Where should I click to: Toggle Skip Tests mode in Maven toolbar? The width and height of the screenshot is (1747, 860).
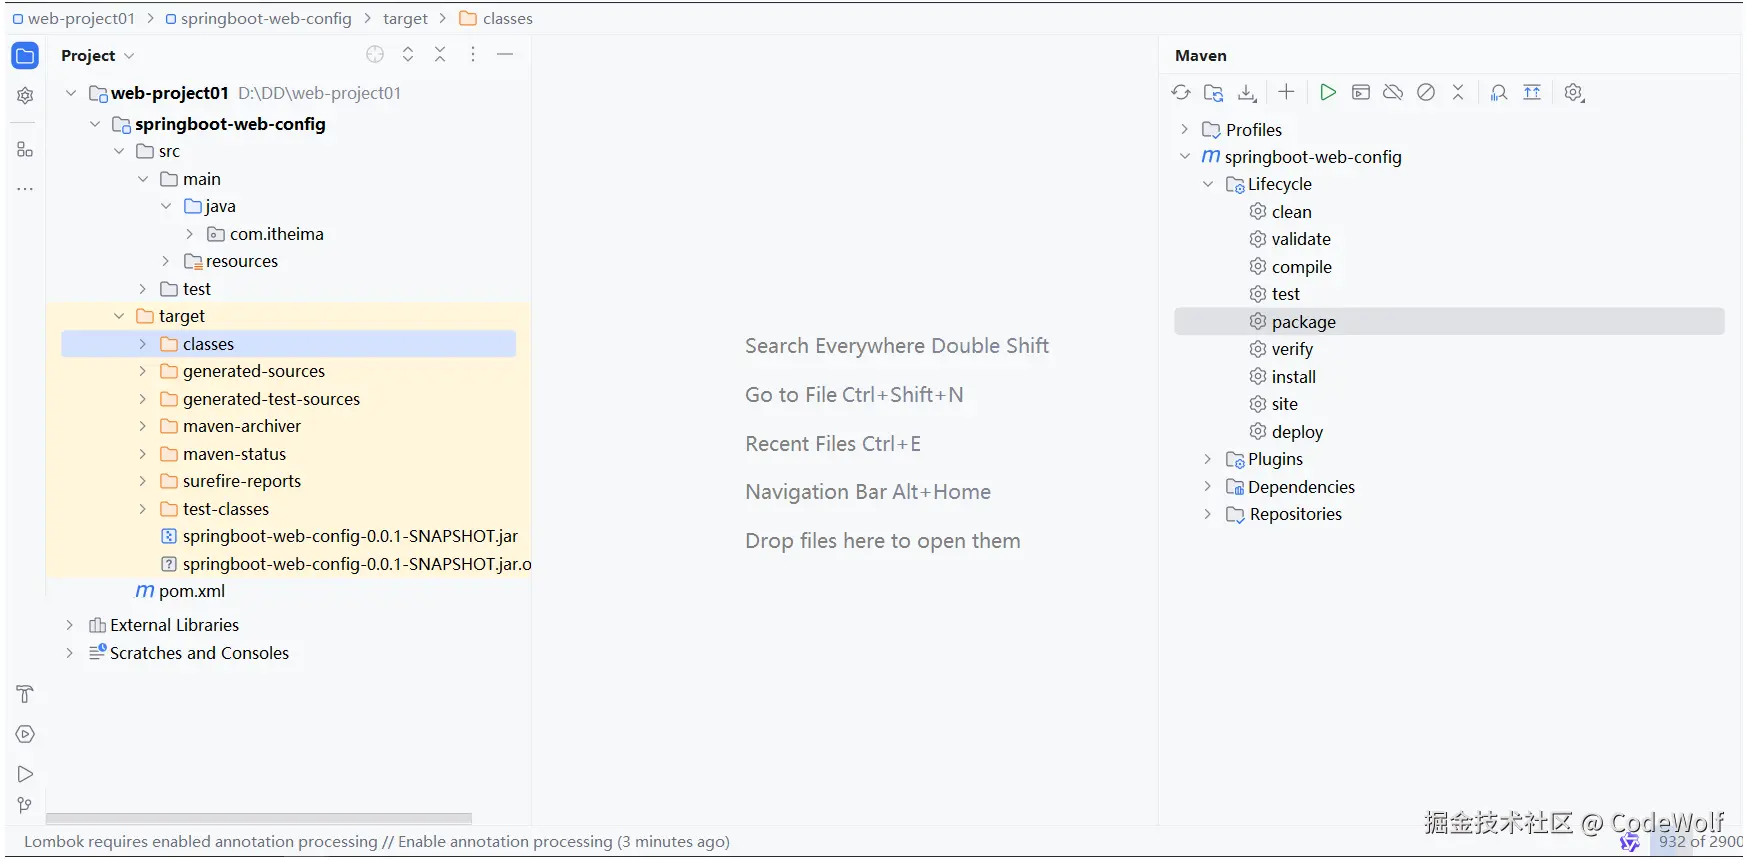point(1426,93)
